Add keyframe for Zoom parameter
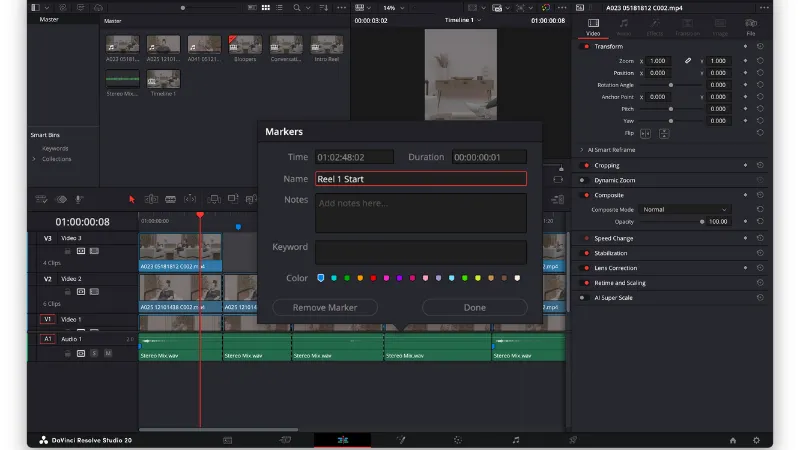This screenshot has width=800, height=450. tap(745, 61)
